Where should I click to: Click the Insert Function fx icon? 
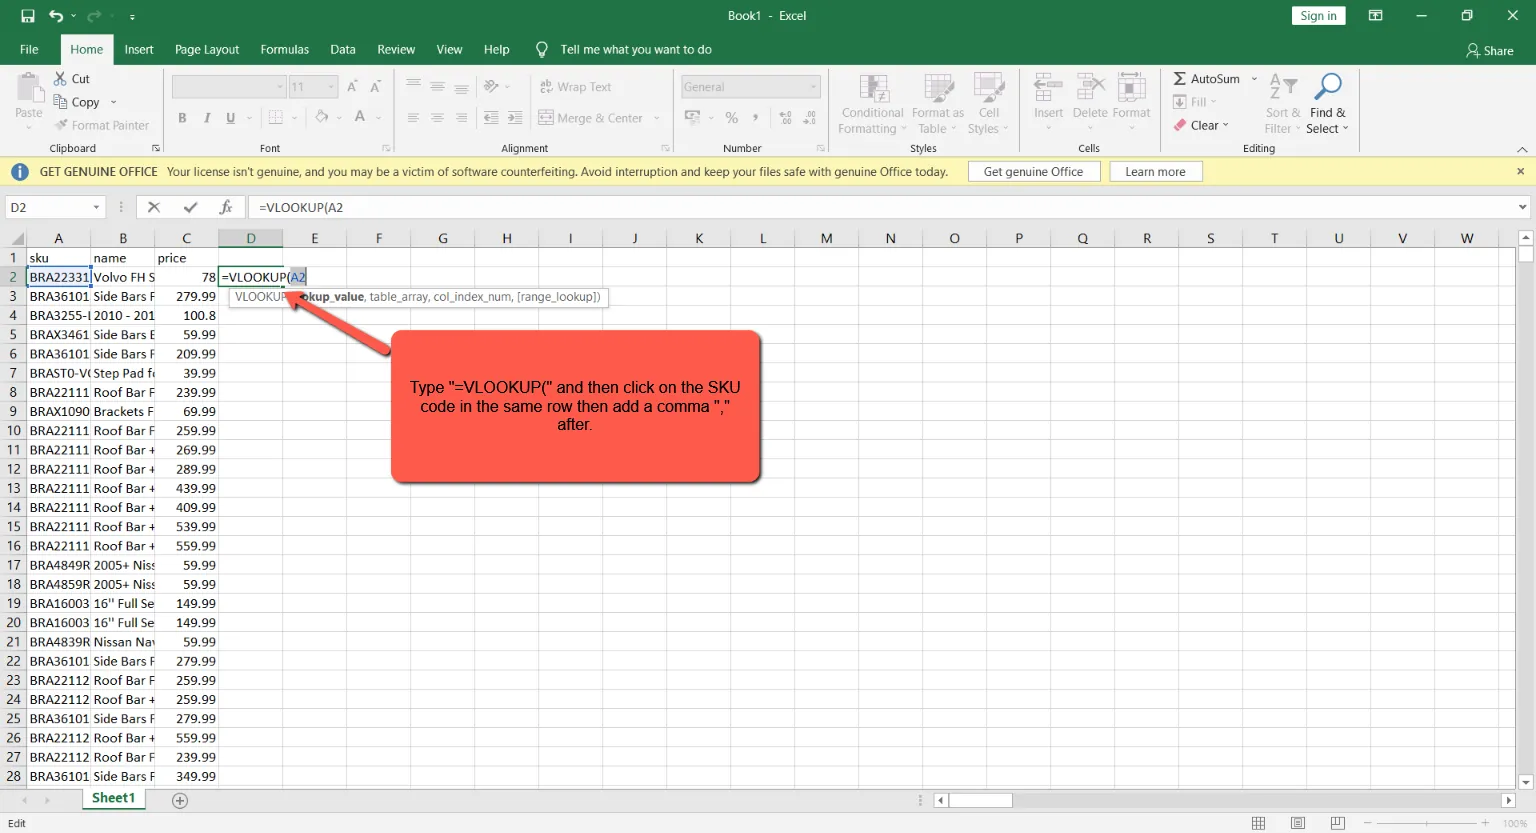tap(226, 207)
